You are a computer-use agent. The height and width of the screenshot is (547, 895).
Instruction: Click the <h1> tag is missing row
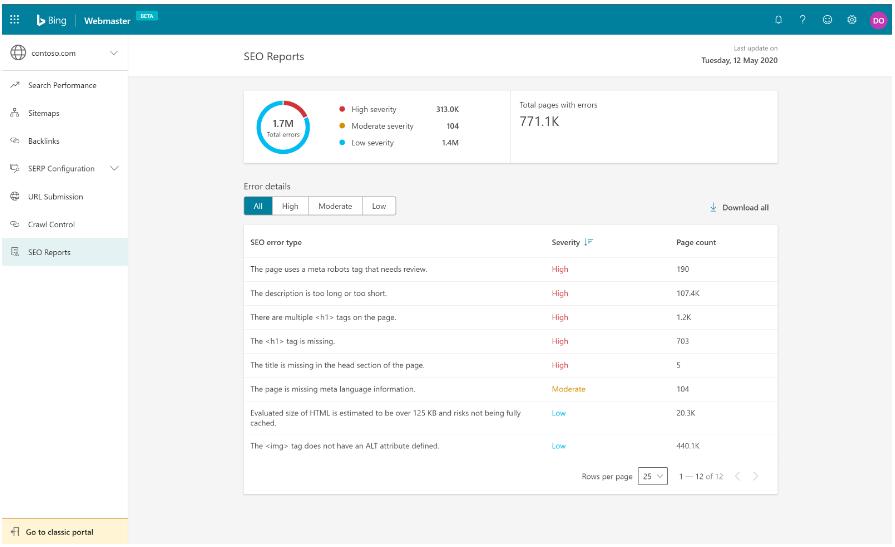(x=510, y=341)
